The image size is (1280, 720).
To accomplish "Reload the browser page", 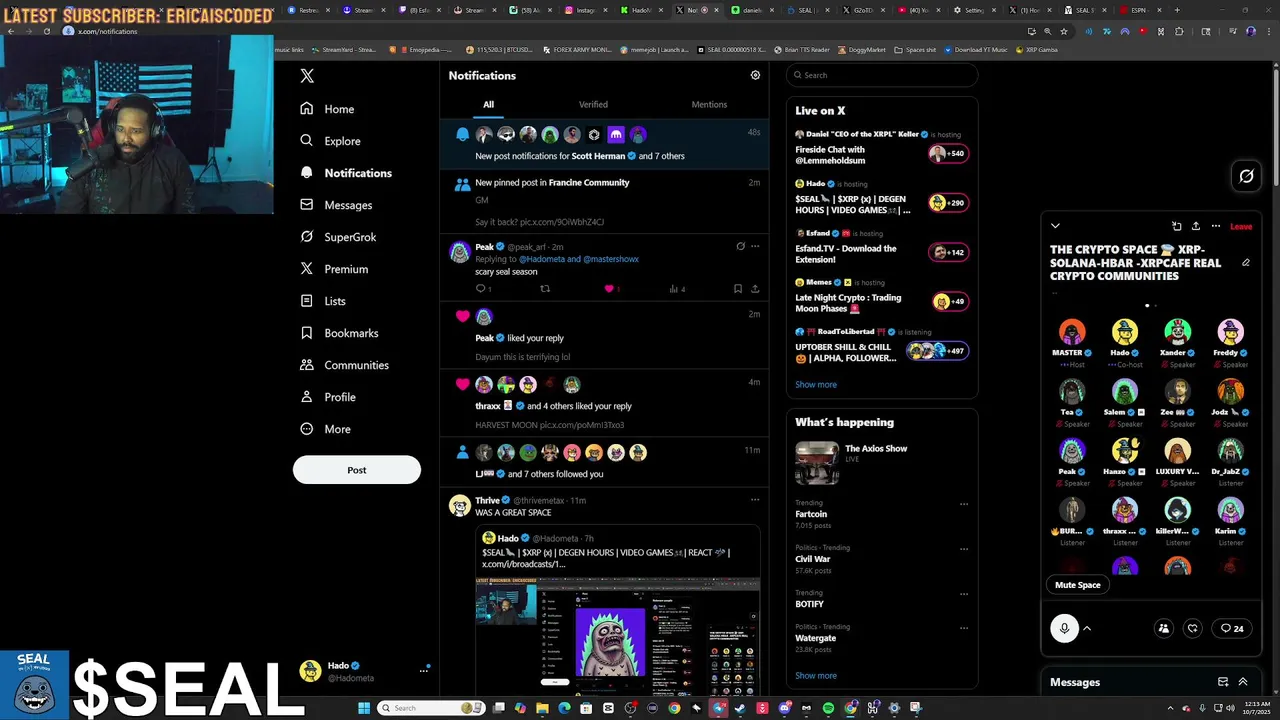I will pos(46,31).
